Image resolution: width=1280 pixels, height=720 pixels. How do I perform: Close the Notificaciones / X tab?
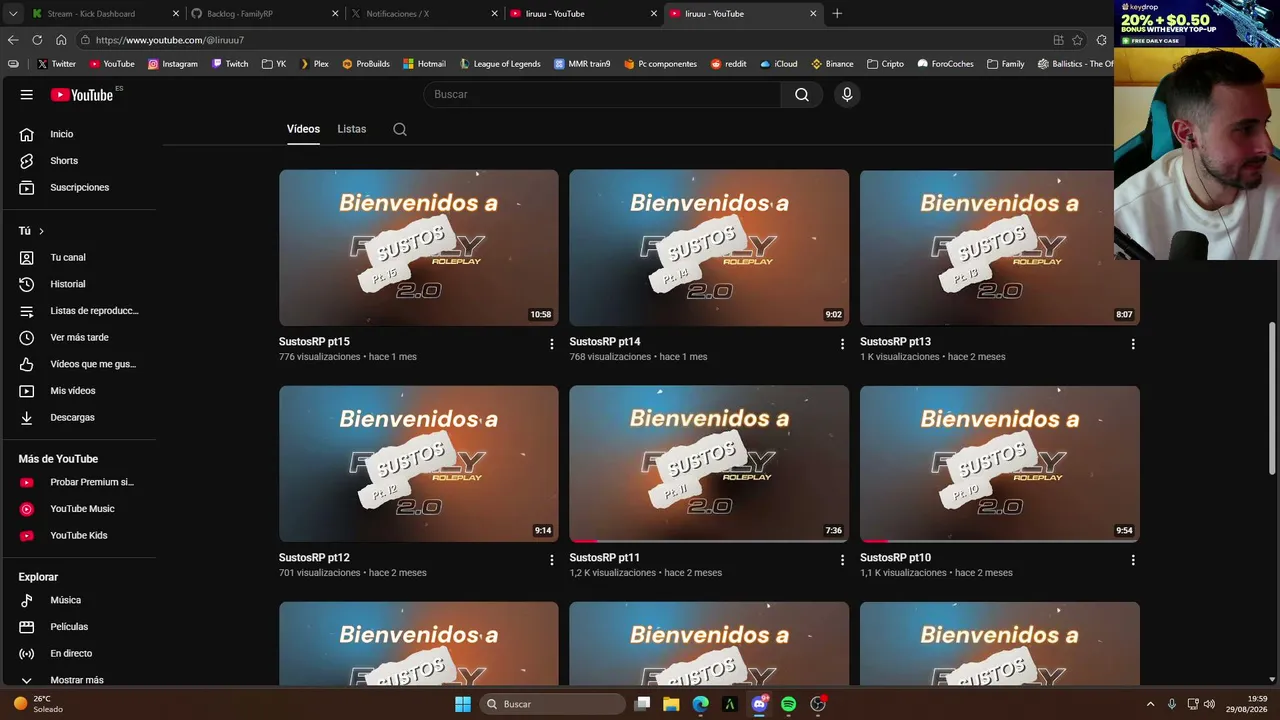coord(494,14)
